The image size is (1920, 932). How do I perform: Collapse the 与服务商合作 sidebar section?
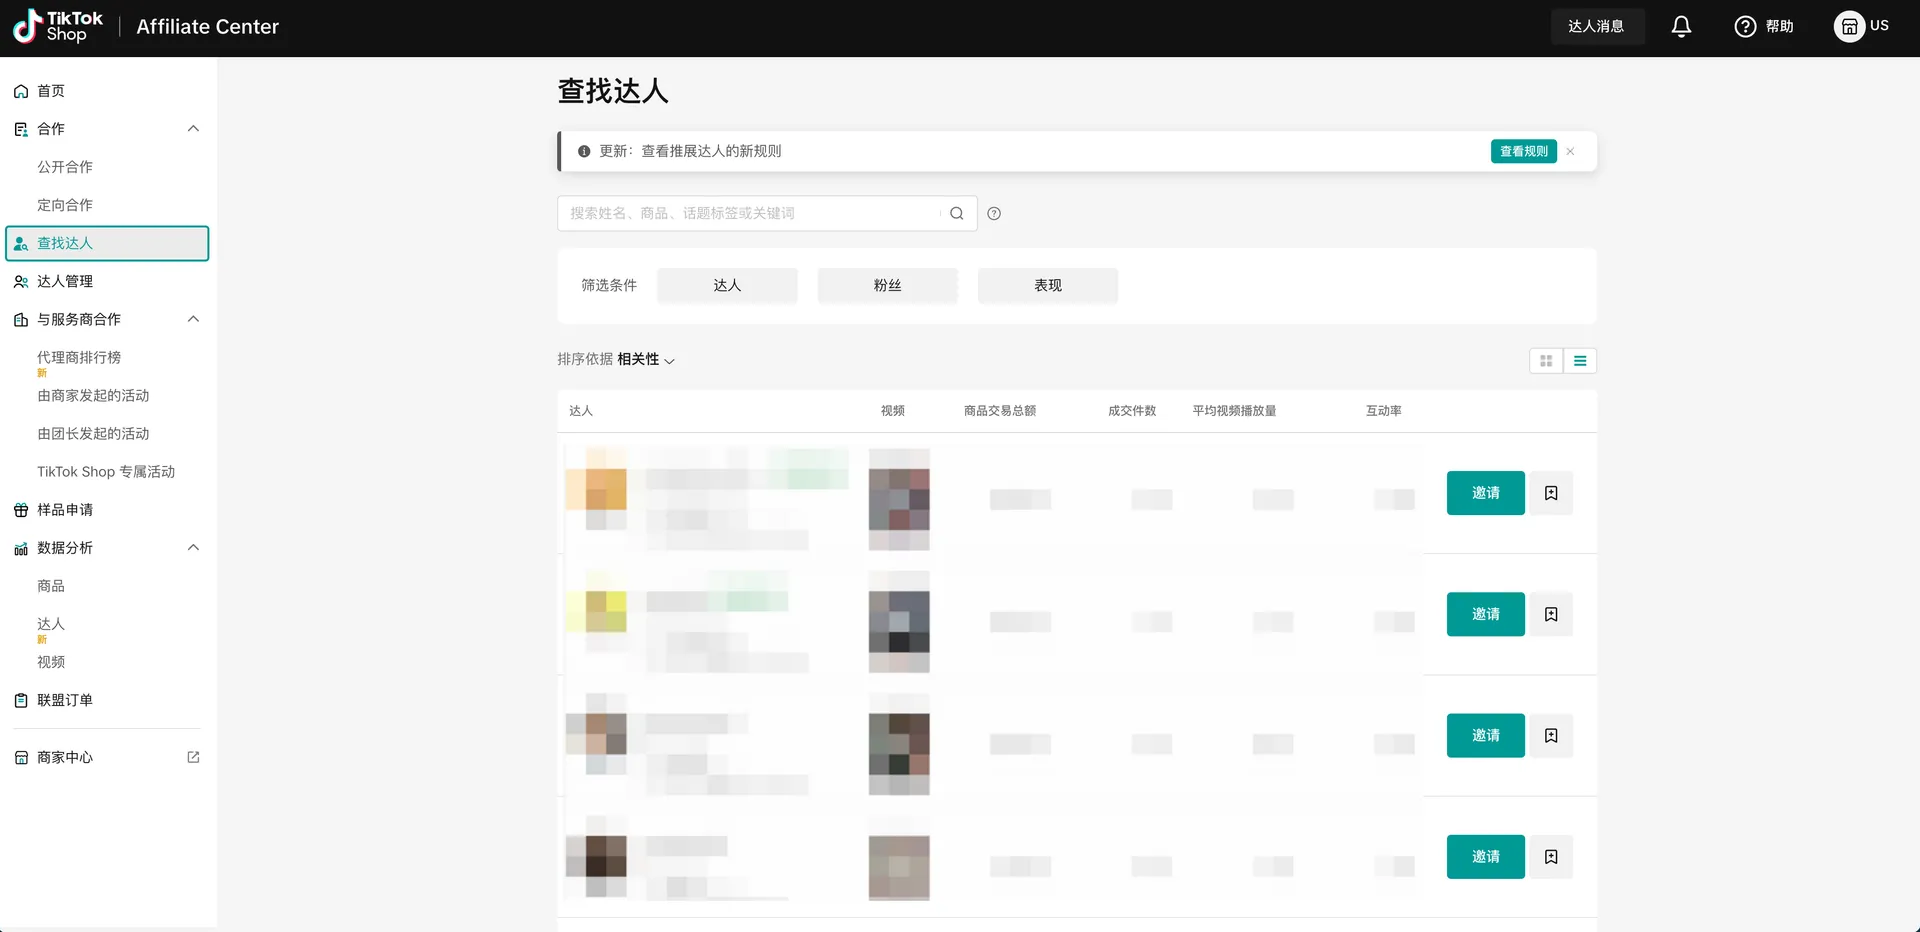[193, 319]
